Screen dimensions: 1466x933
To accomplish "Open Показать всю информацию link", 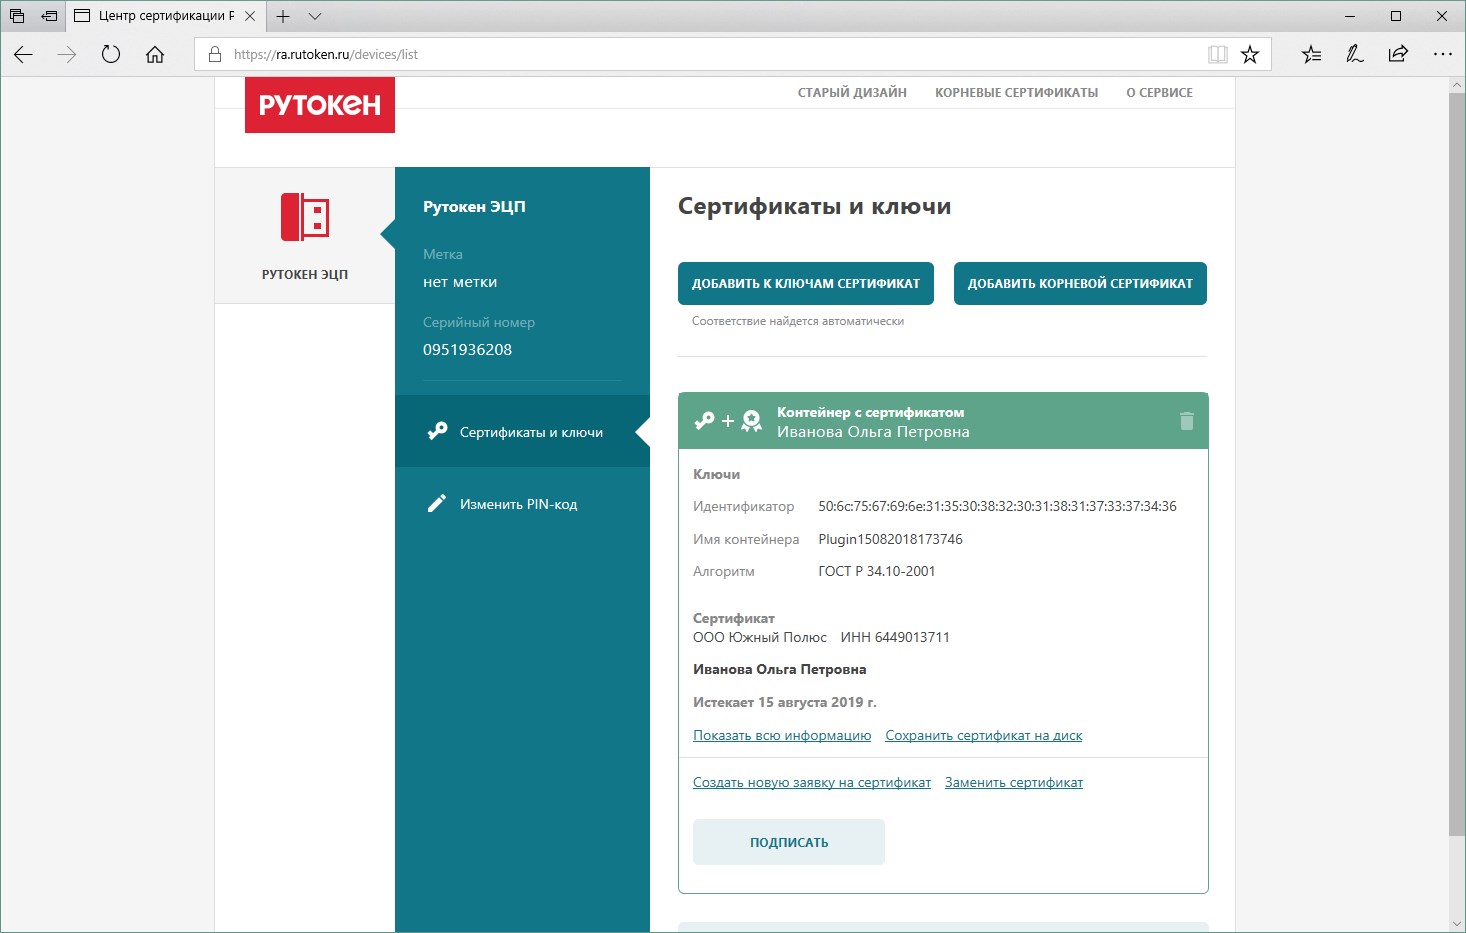I will pos(782,735).
